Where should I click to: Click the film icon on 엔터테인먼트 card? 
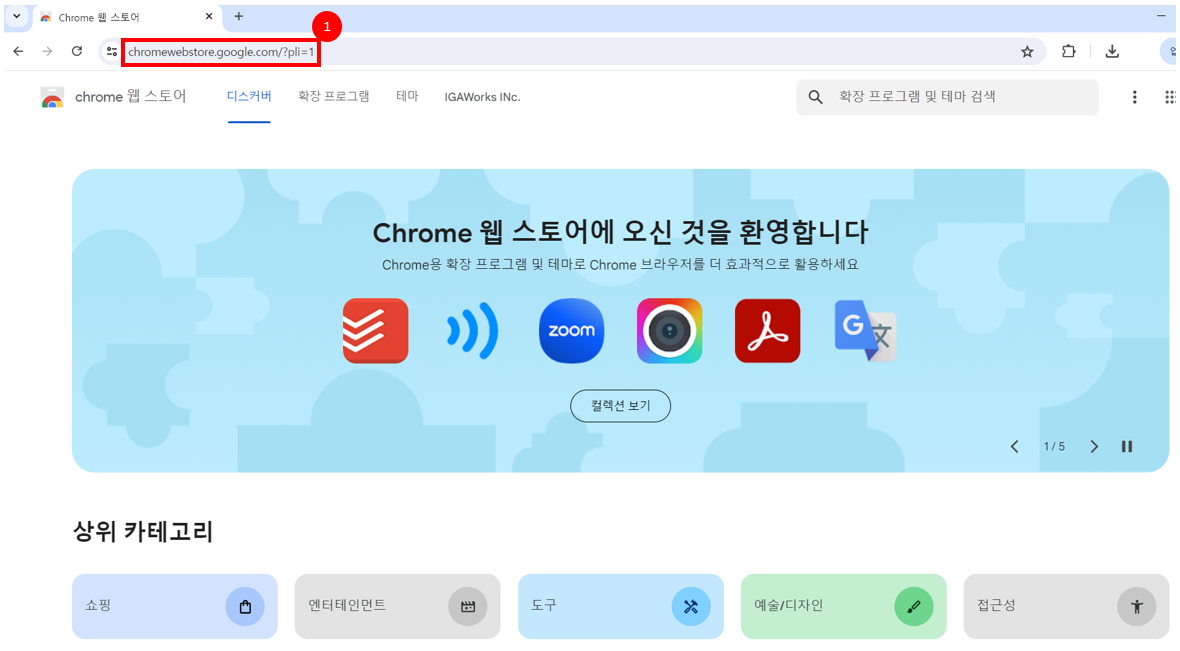pyautogui.click(x=468, y=607)
